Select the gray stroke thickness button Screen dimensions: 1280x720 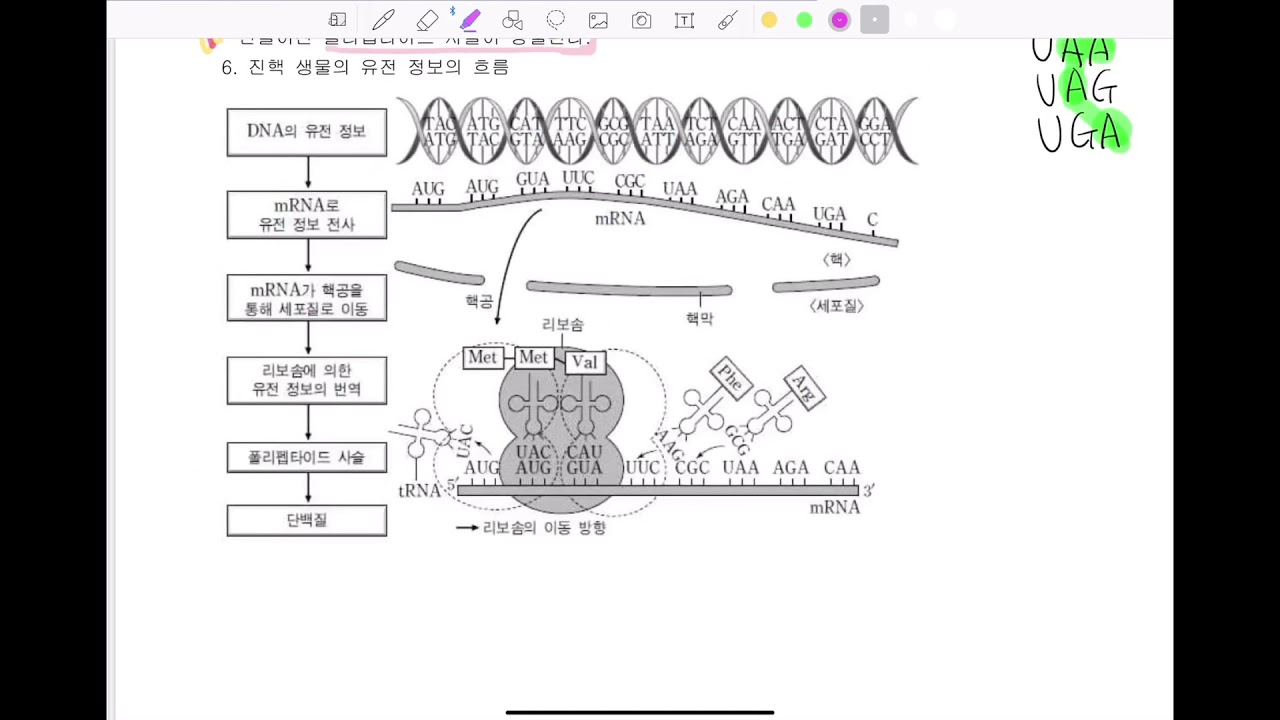[874, 20]
